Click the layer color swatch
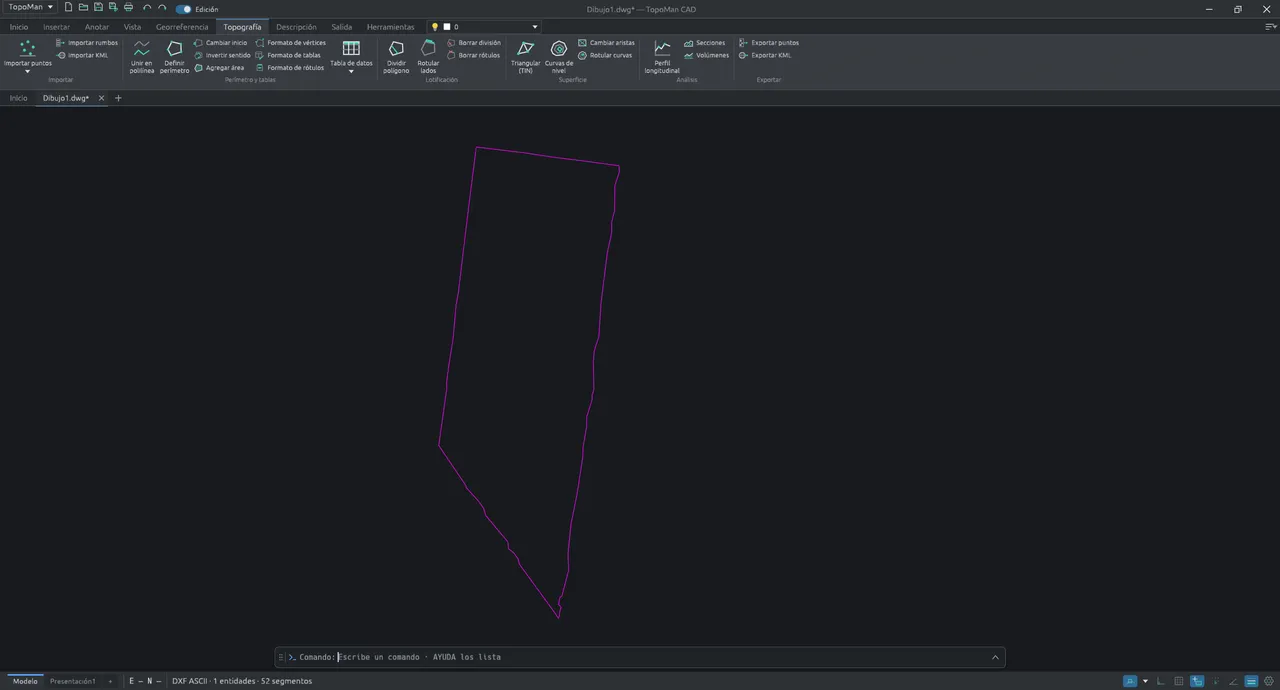Viewport: 1280px width, 690px height. coord(447,27)
